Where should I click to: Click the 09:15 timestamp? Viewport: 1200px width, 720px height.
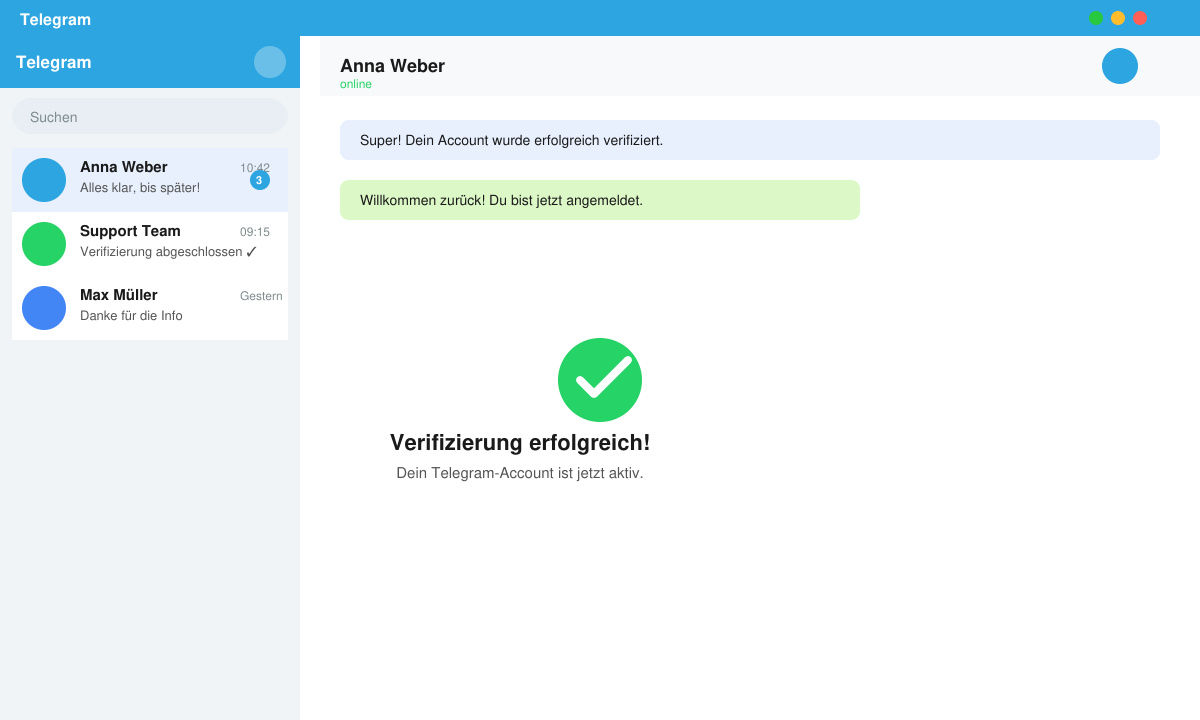click(255, 232)
